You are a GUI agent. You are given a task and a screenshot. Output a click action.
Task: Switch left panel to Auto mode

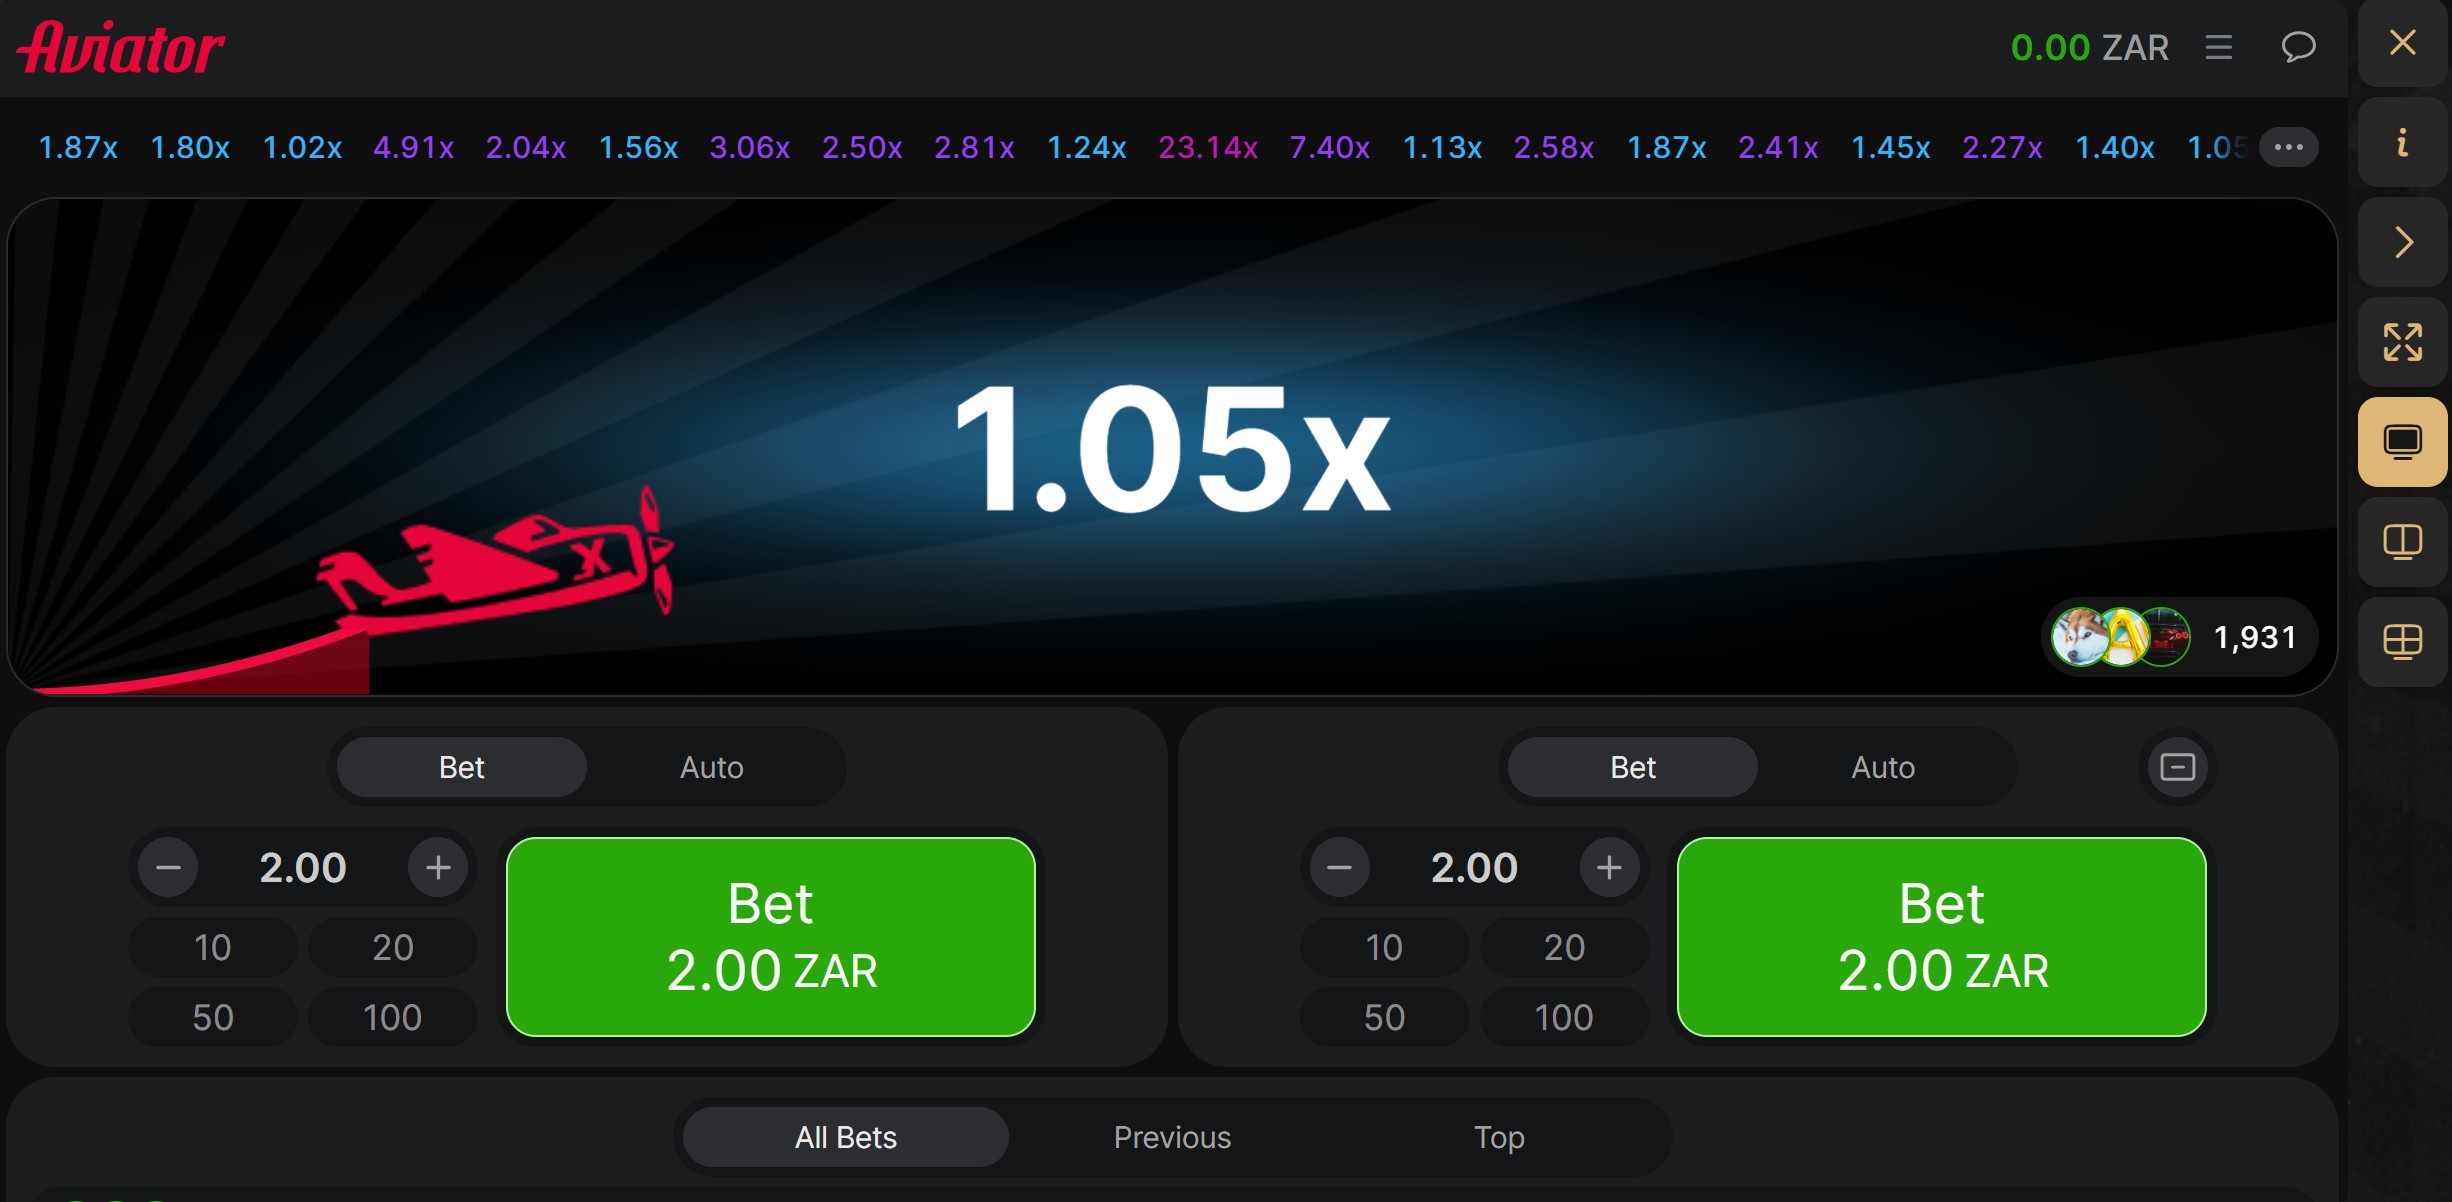(712, 767)
